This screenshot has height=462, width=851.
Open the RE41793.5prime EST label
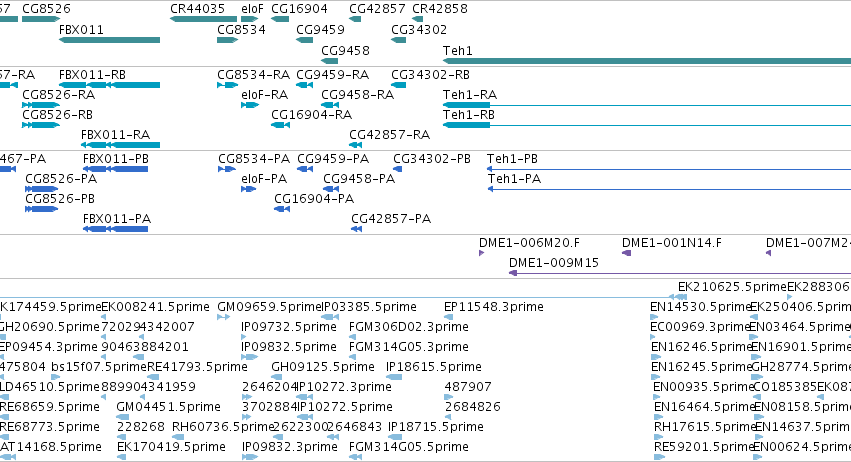pos(198,368)
